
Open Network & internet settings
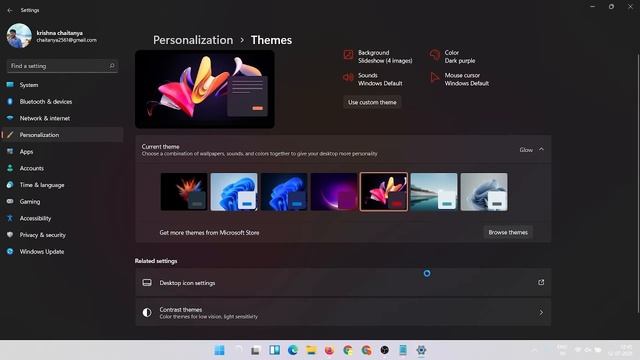pos(62,118)
